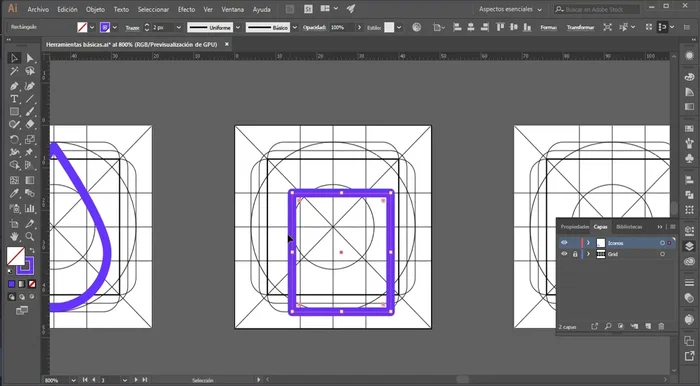Screen dimensions: 700x386
Task: Select the Zoom (magnifier) tool
Action: [29, 237]
